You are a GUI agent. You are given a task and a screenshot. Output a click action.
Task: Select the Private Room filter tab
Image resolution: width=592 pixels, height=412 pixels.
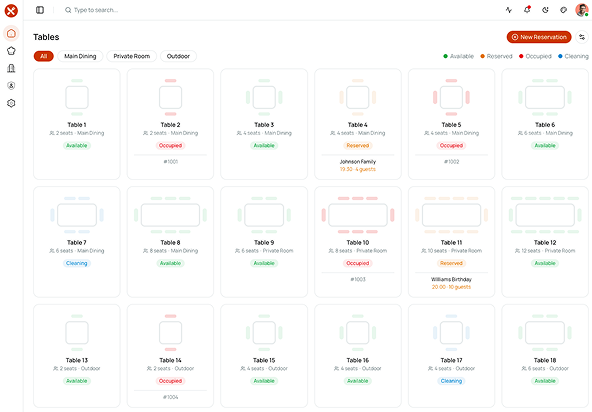[x=131, y=56]
